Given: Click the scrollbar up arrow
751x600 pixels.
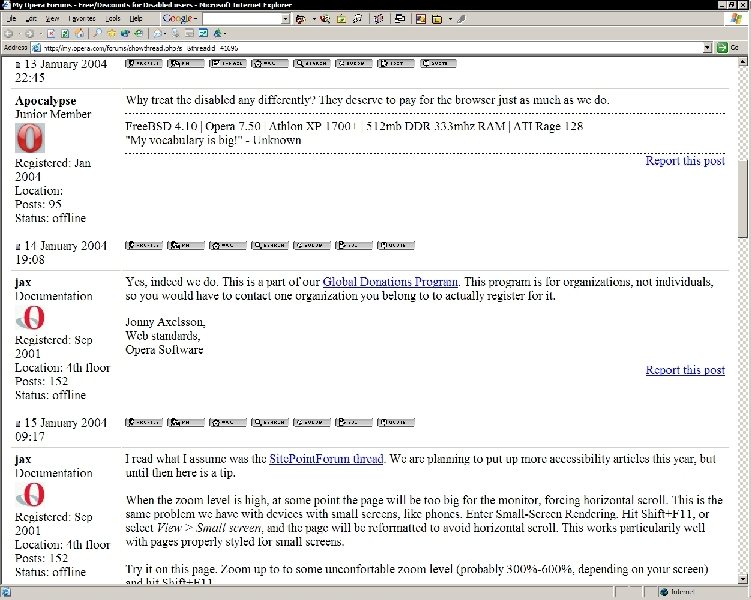Looking at the screenshot, I should click(x=743, y=62).
